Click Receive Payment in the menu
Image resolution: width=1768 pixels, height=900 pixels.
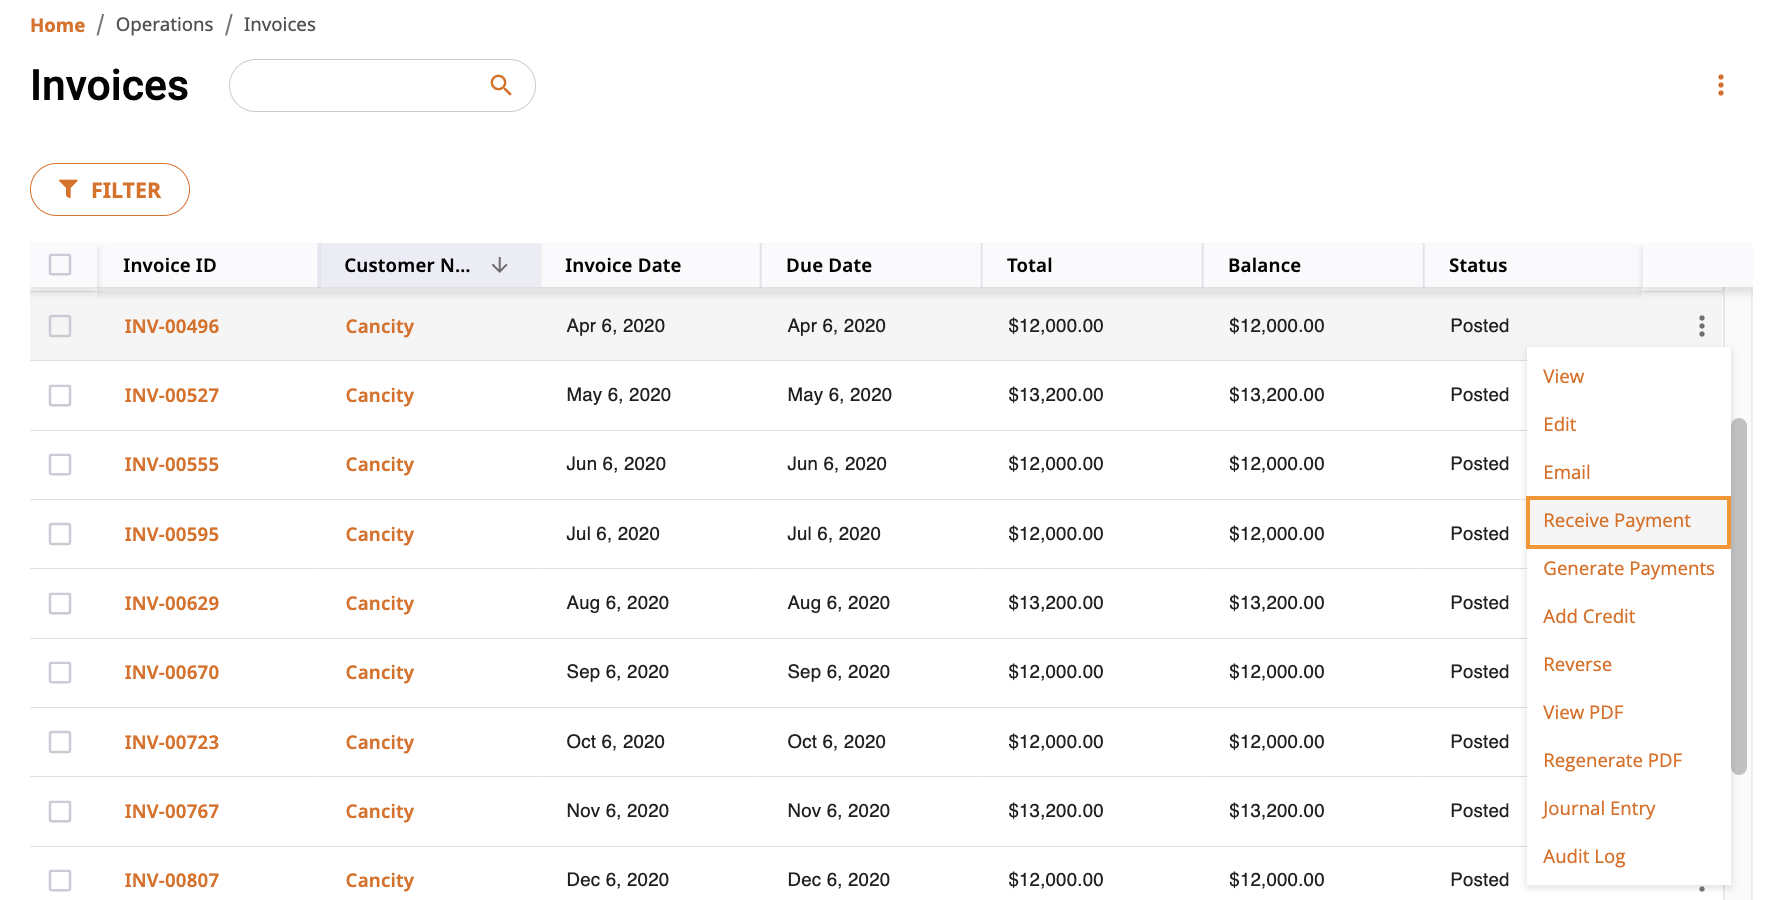[x=1628, y=521]
